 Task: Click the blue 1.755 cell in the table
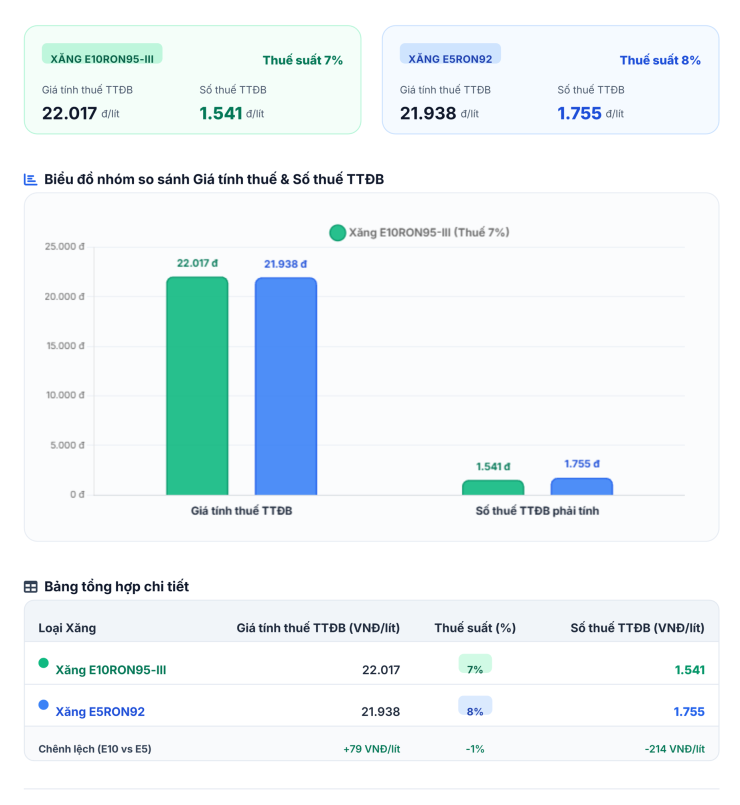pos(689,712)
